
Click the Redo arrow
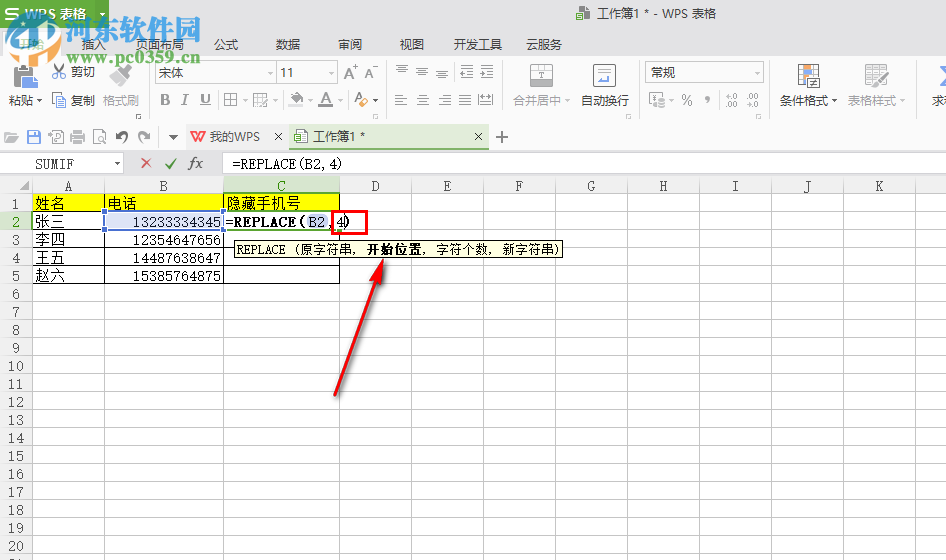coord(144,137)
